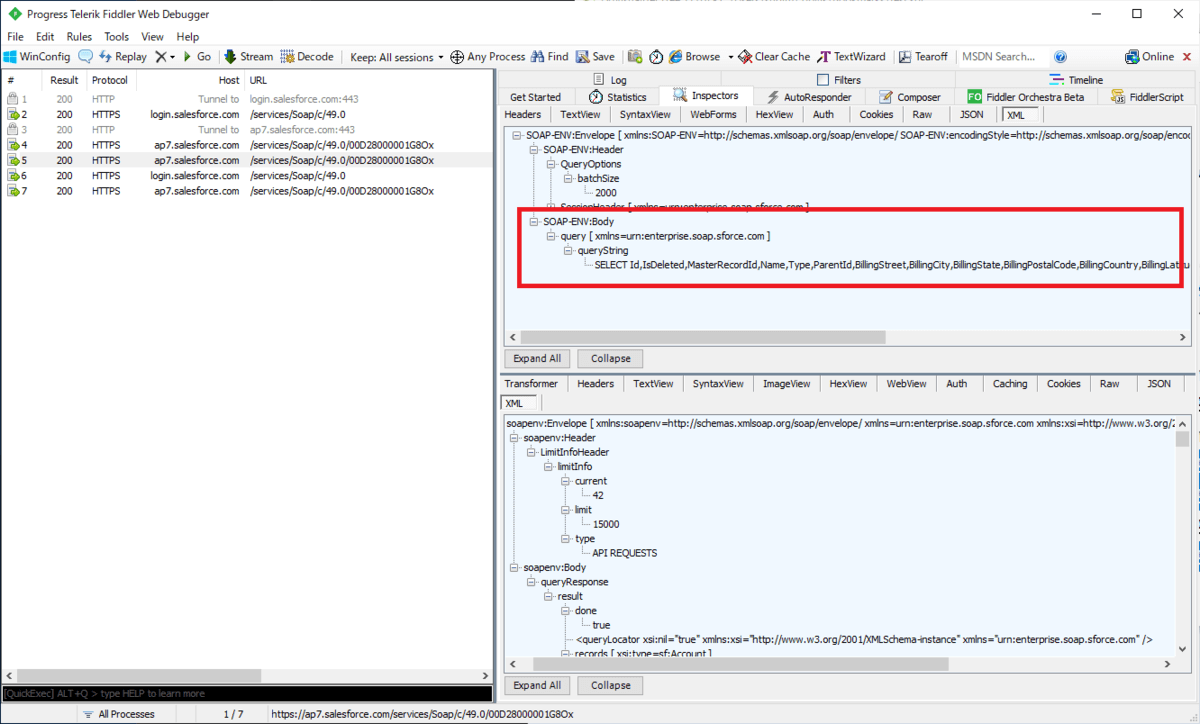The height and width of the screenshot is (724, 1200).
Task: Select session 2 login.salesforce.com row
Action: (x=247, y=114)
